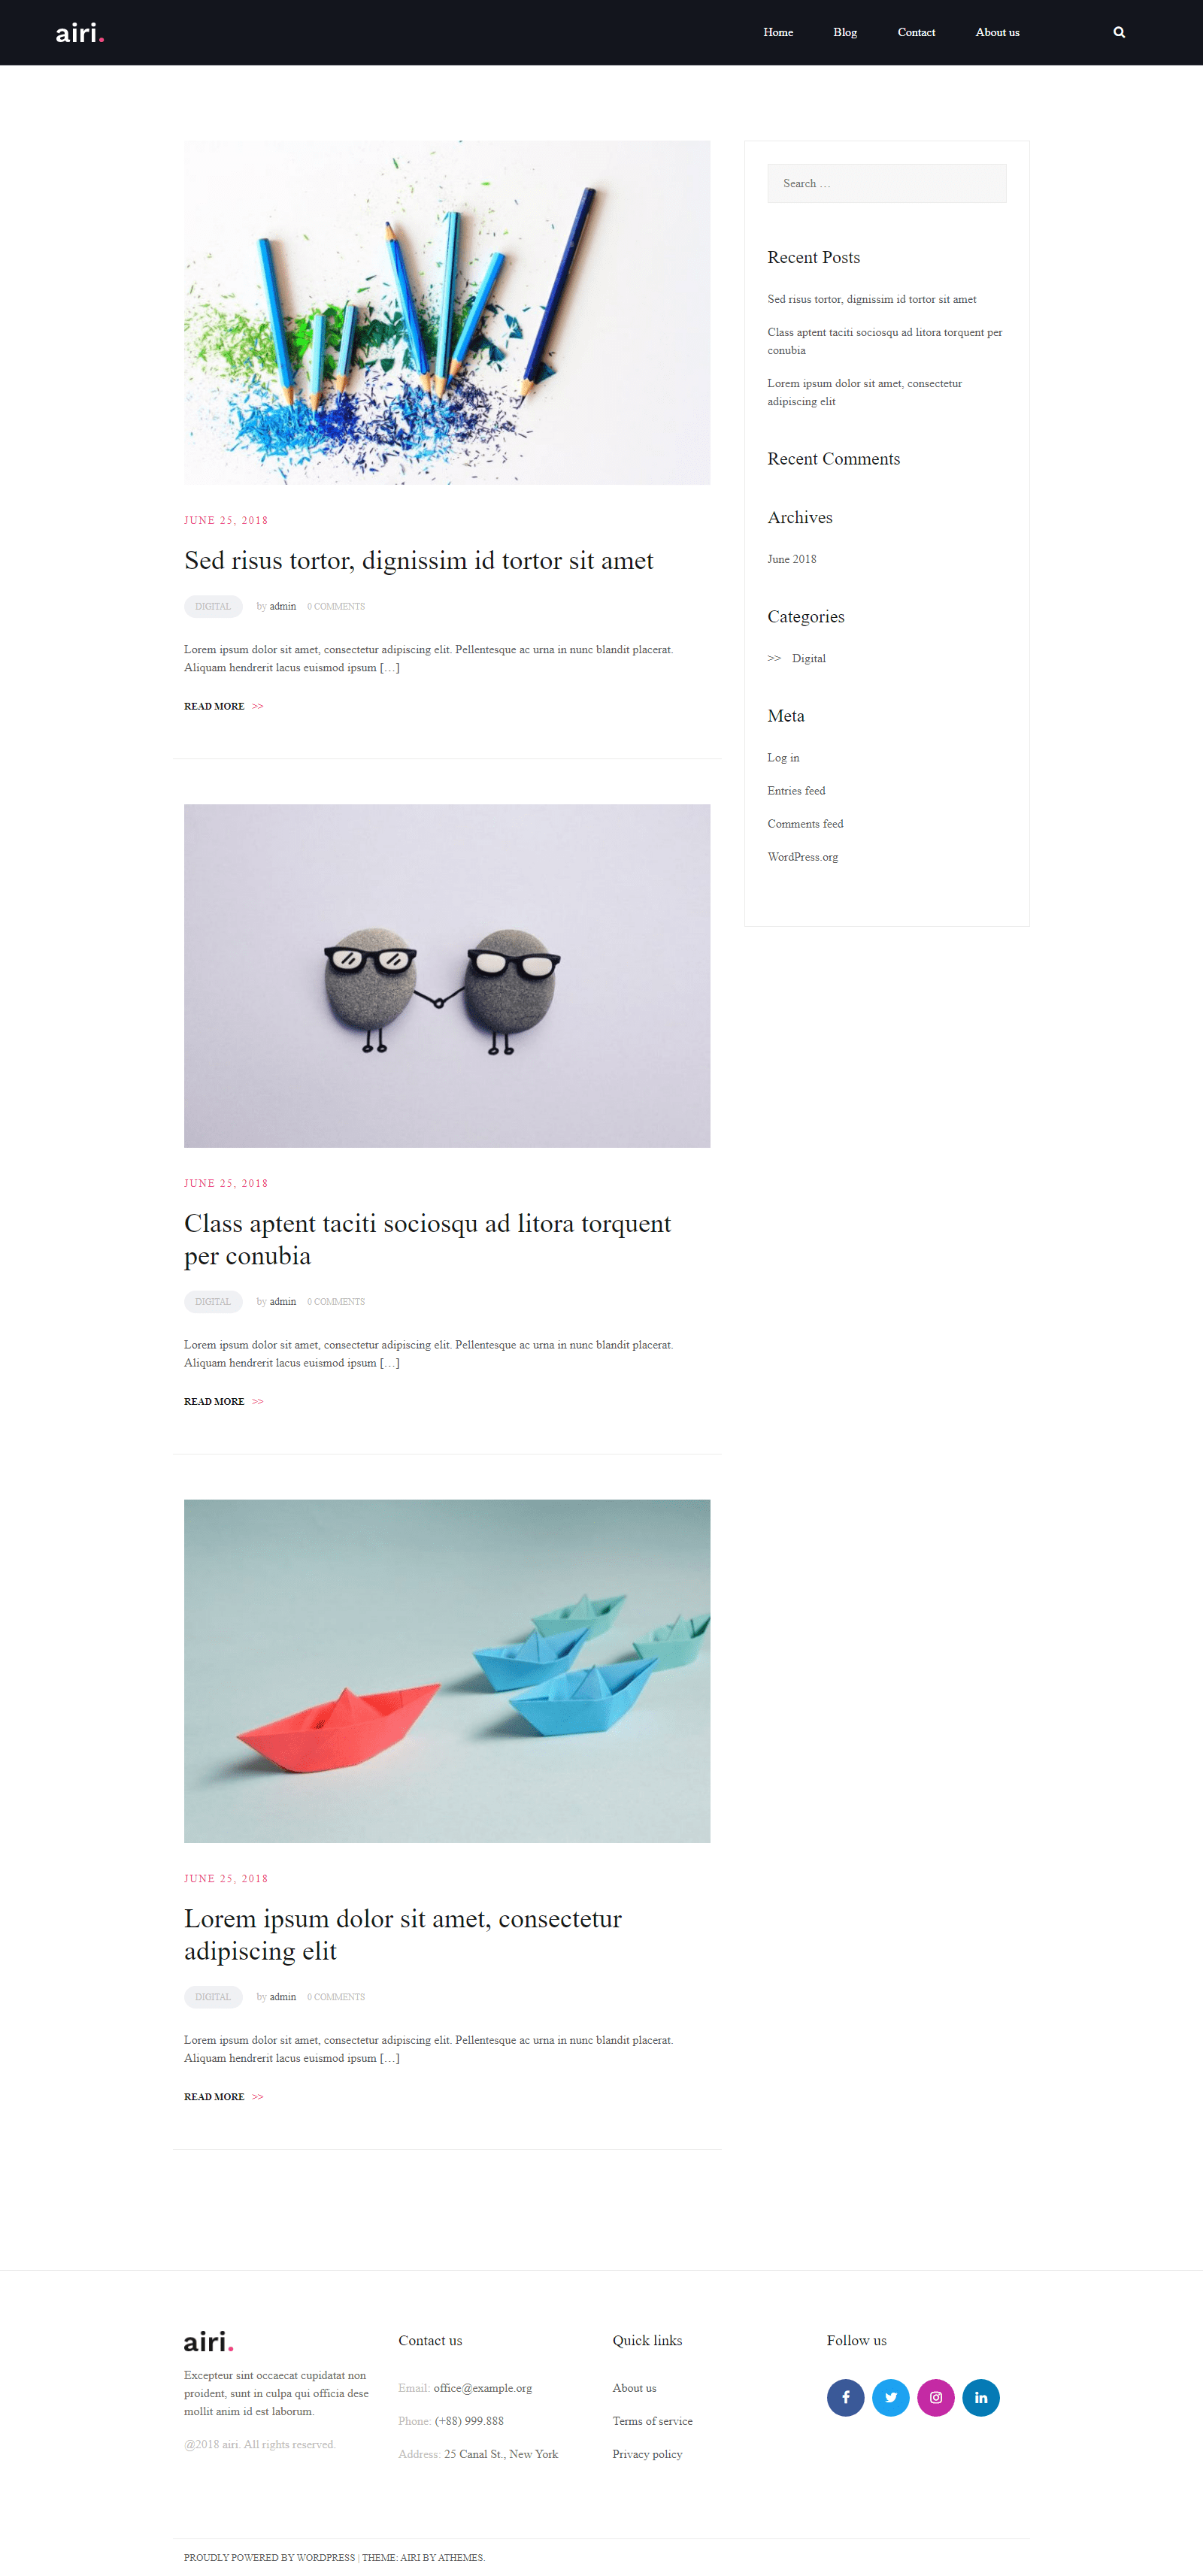Click the airi logo in footer

[208, 2341]
